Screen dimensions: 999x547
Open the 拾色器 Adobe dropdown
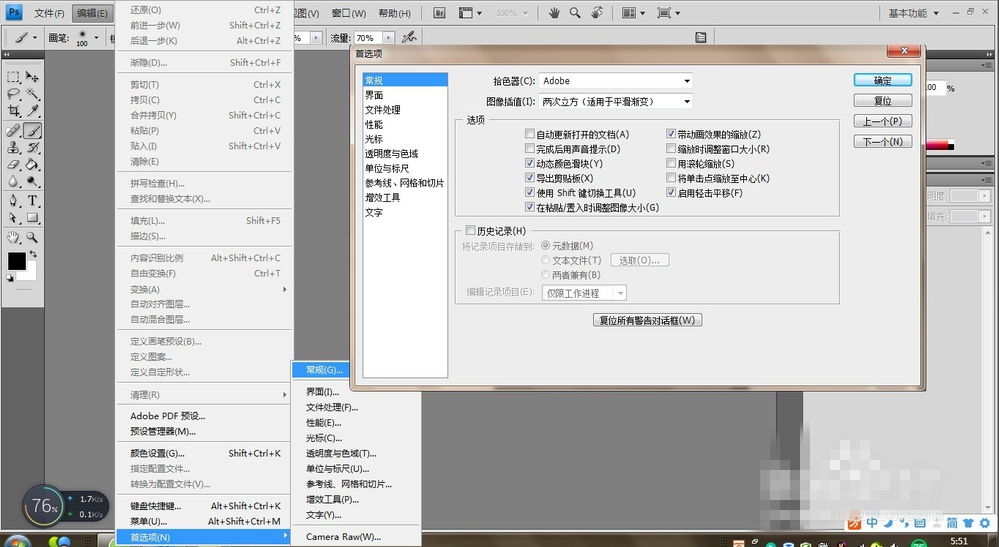pyautogui.click(x=615, y=81)
